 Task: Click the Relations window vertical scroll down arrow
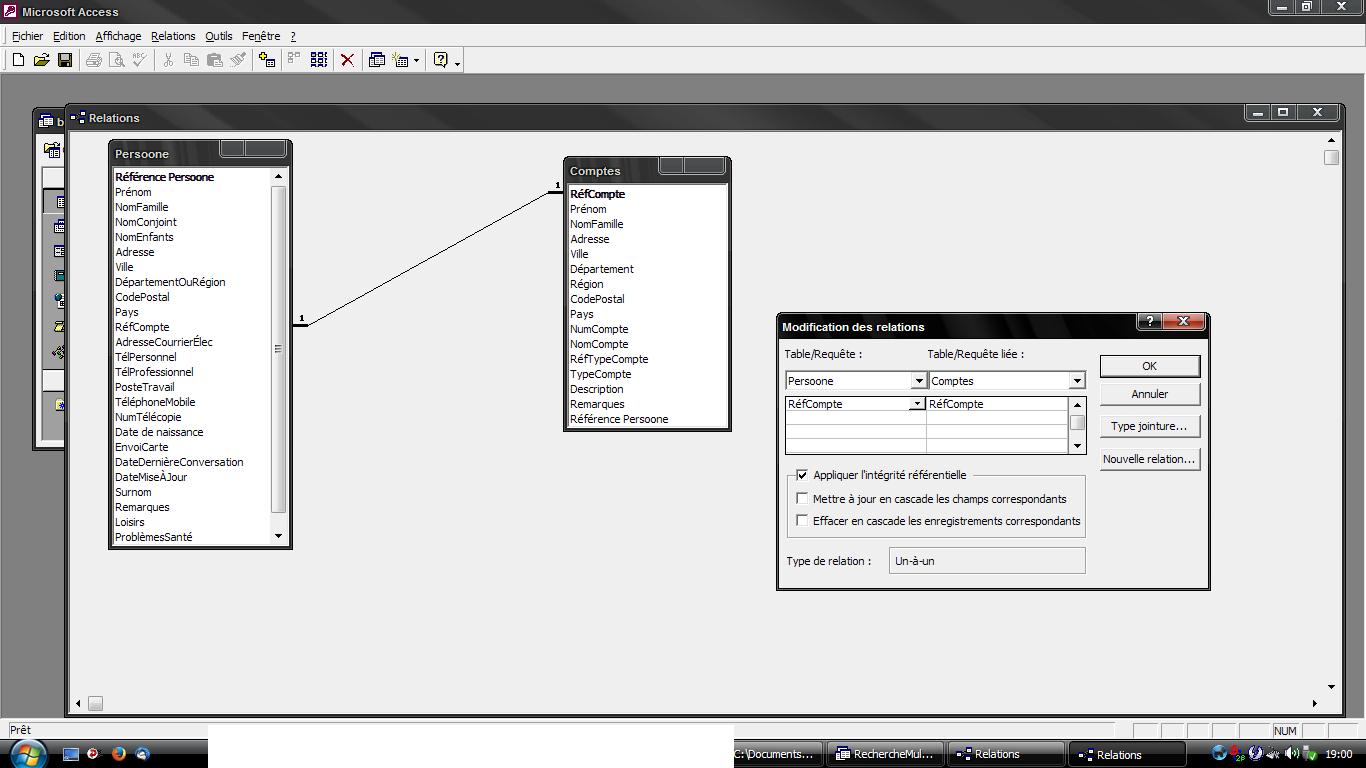point(1331,687)
